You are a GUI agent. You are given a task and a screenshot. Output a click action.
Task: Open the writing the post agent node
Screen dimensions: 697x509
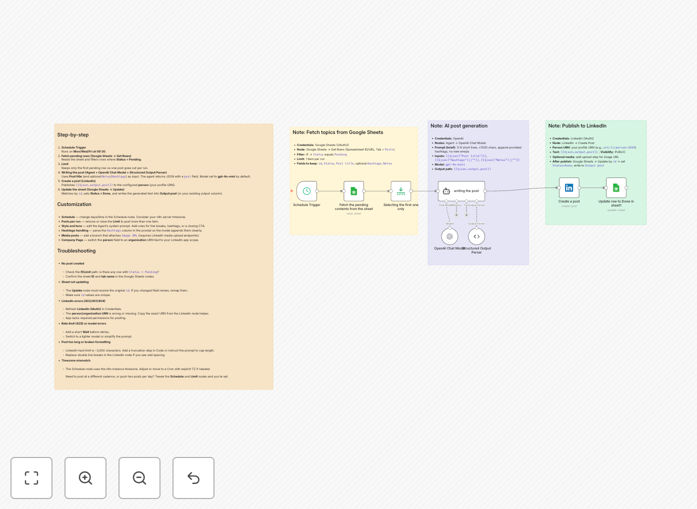pos(461,191)
